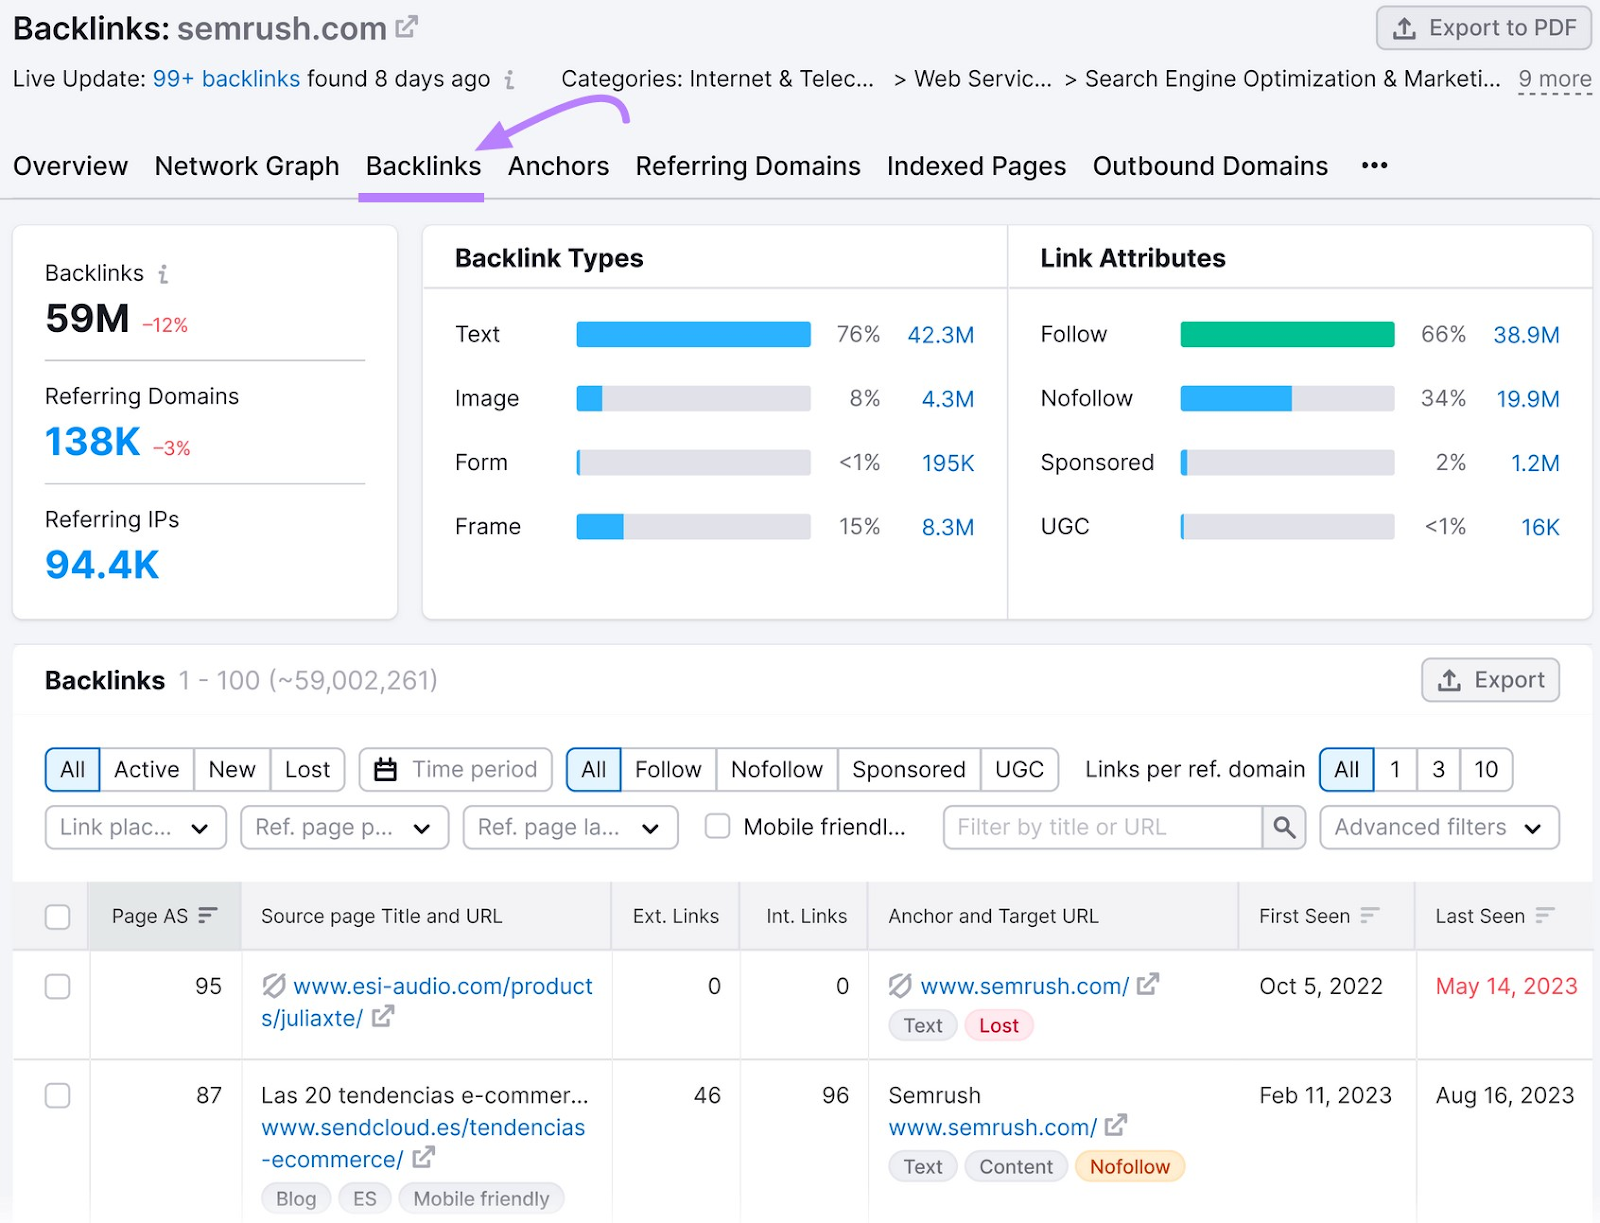
Task: Click the 42.3M text backlinks value
Action: pyautogui.click(x=940, y=335)
